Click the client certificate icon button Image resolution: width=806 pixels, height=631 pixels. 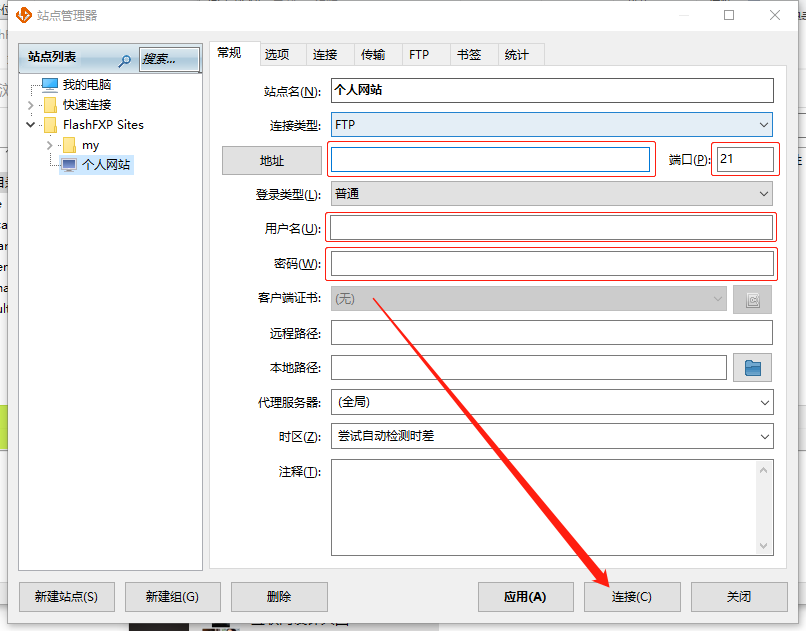(752, 299)
